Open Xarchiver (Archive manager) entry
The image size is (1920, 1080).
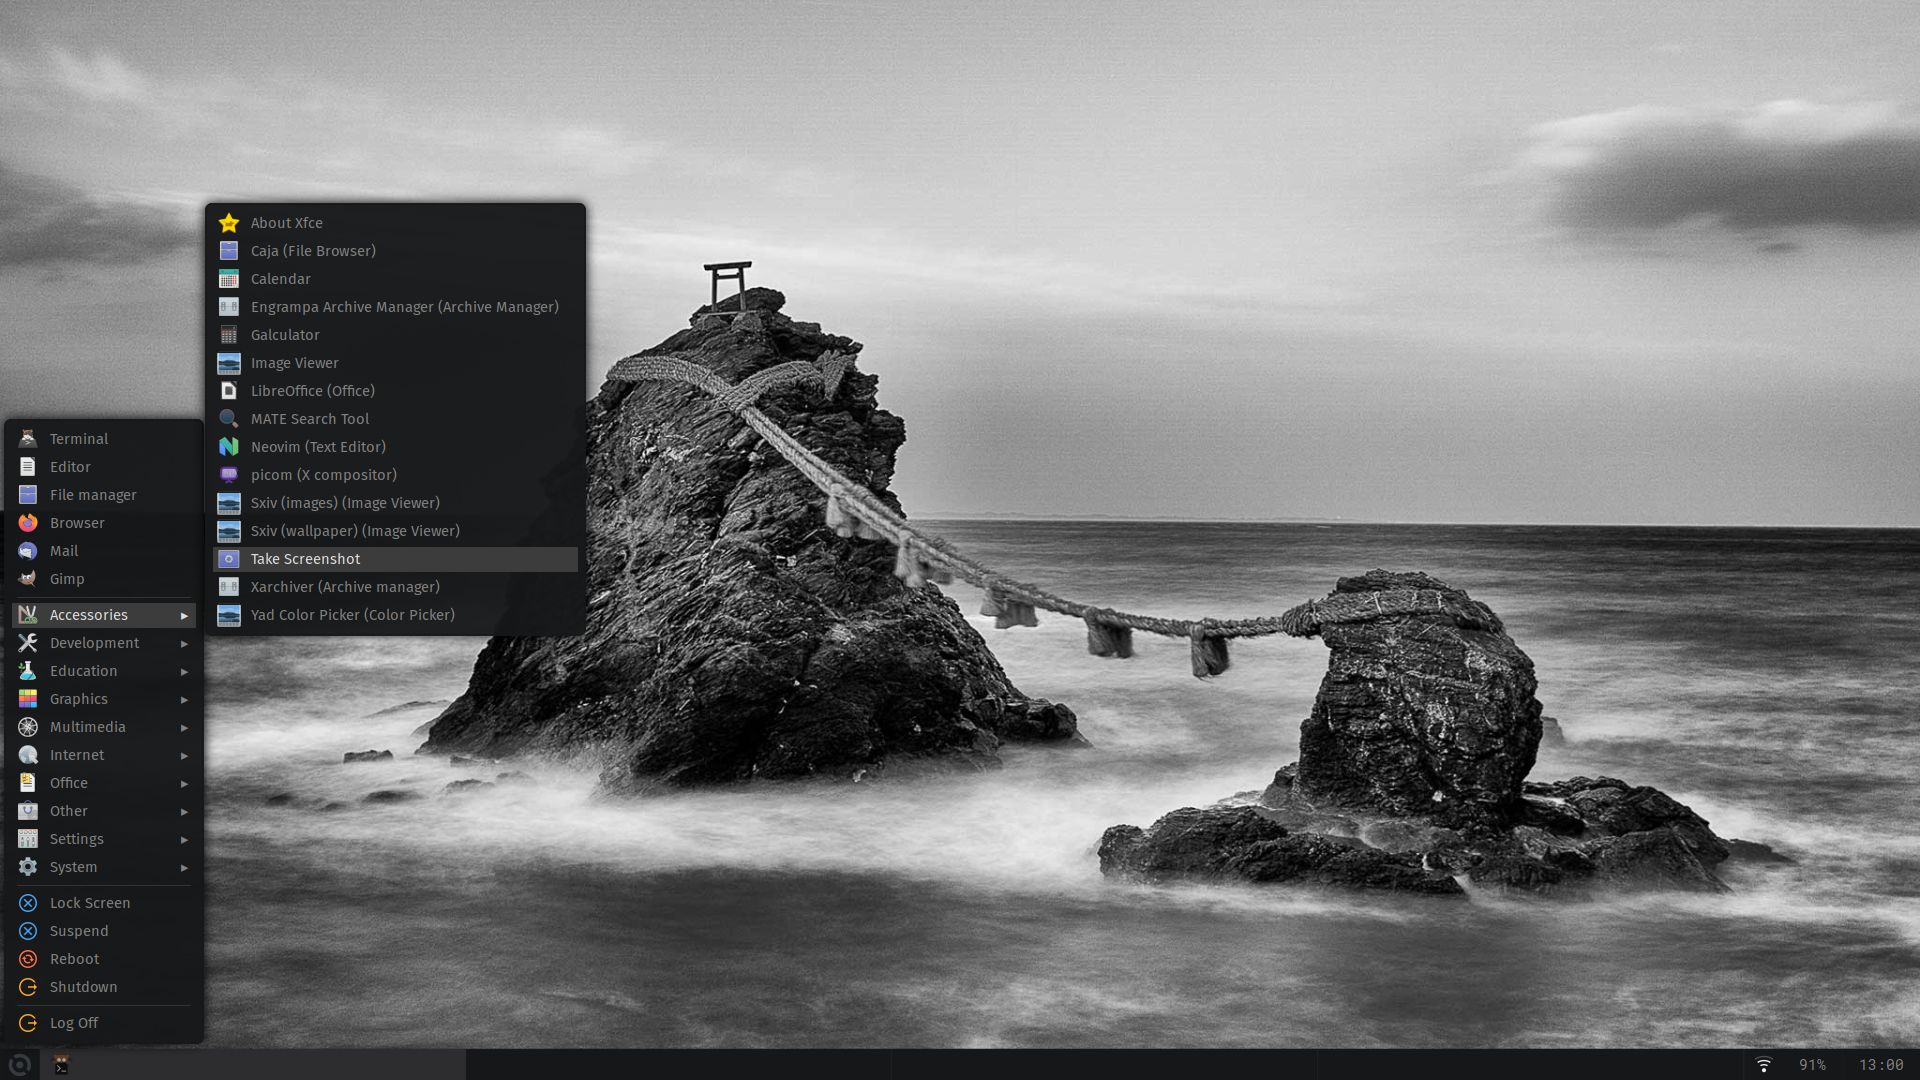[395, 587]
